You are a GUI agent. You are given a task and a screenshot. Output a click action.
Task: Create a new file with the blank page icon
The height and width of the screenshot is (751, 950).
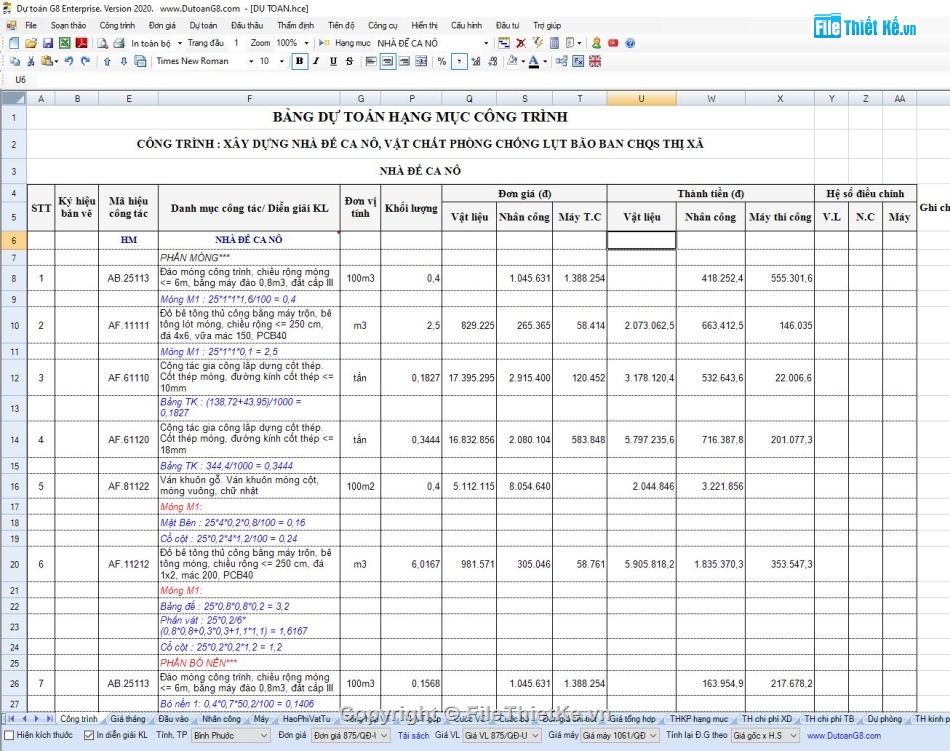[14, 43]
